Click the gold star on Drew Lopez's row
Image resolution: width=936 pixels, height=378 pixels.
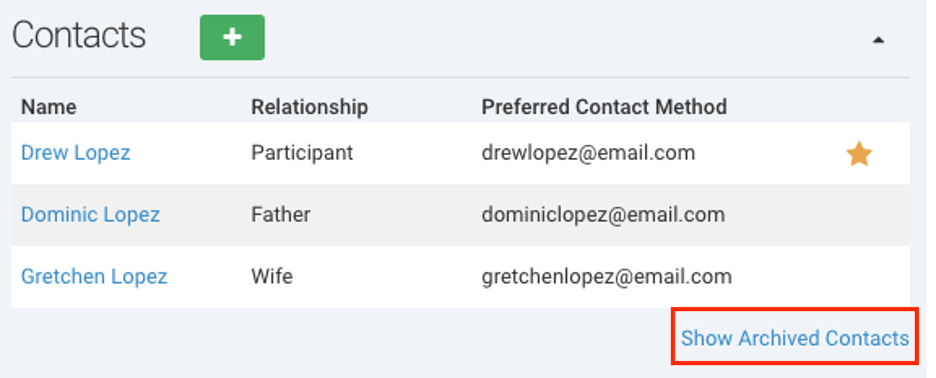[x=859, y=154]
